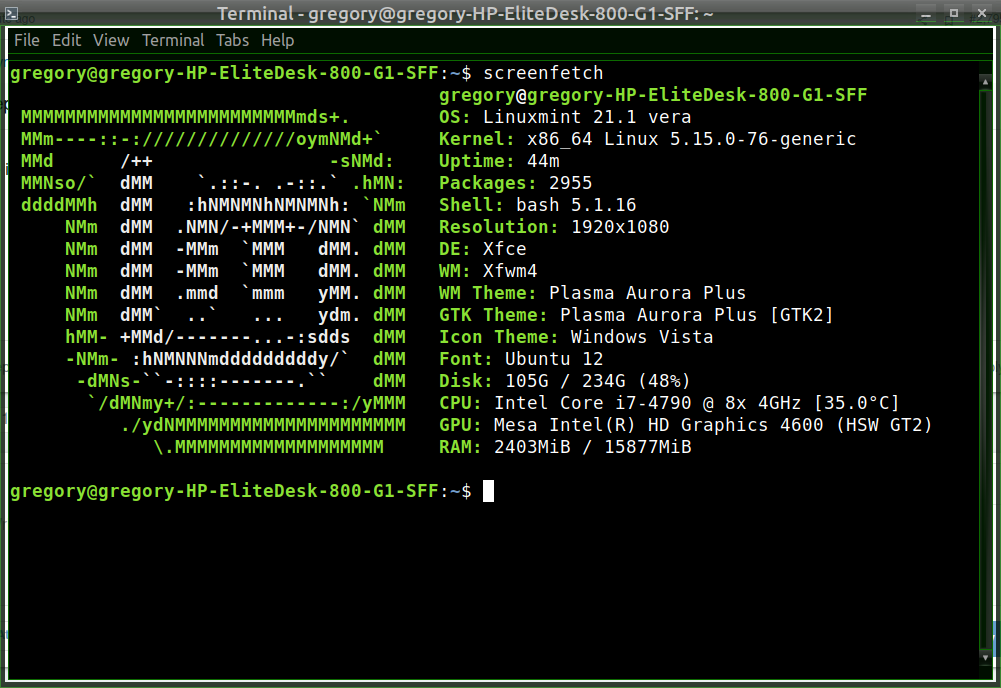The height and width of the screenshot is (688, 1001).
Task: Close the Terminal window
Action: pos(982,13)
